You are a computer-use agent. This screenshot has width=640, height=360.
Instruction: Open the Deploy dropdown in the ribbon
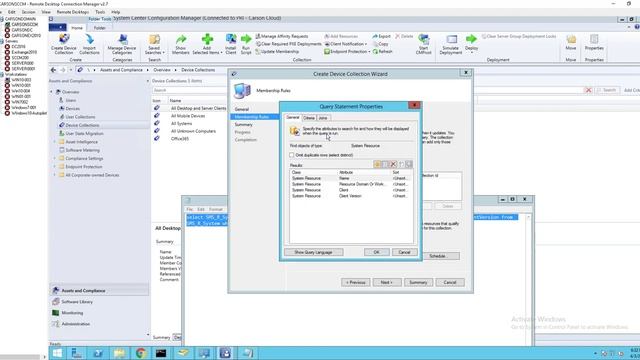(x=471, y=44)
